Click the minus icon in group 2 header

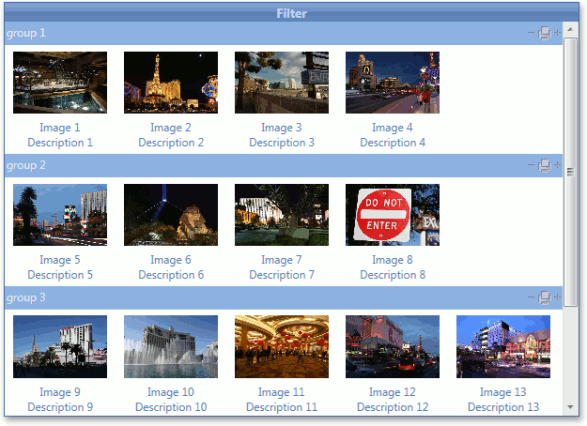click(x=531, y=165)
